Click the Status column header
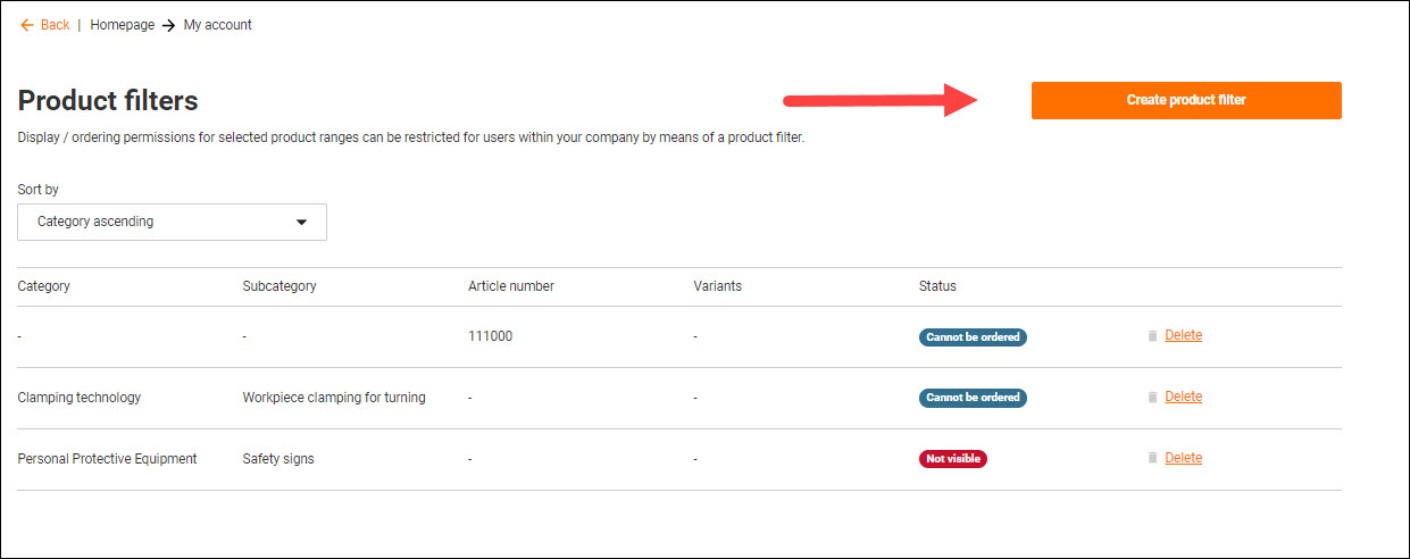1410x559 pixels. pos(937,286)
